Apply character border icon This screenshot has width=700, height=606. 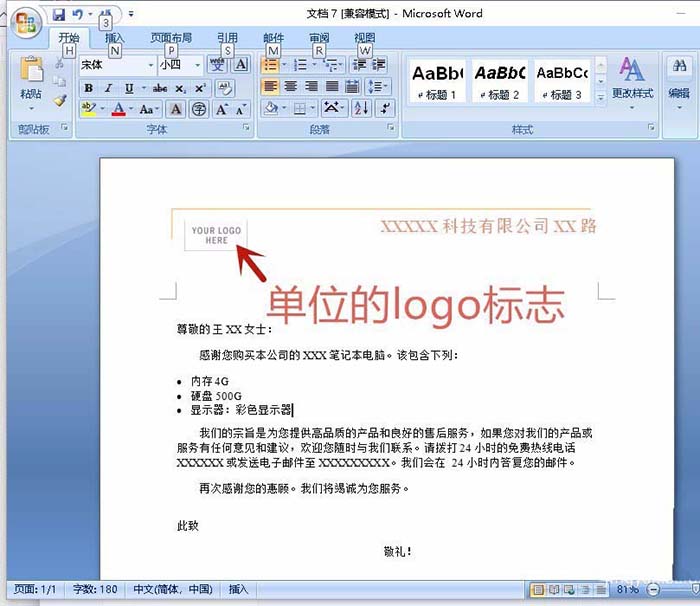coord(241,64)
